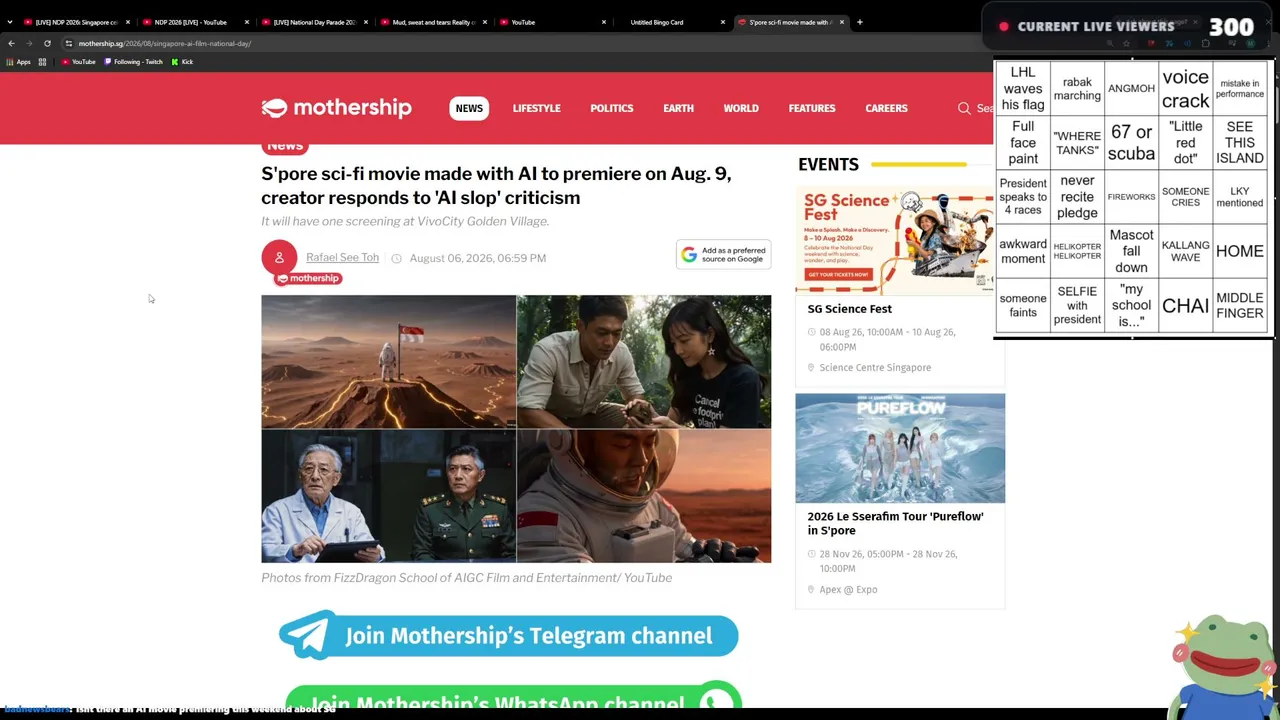Close the S'pore sci-fi movie tab
This screenshot has height=720, width=1280.
coord(842,22)
